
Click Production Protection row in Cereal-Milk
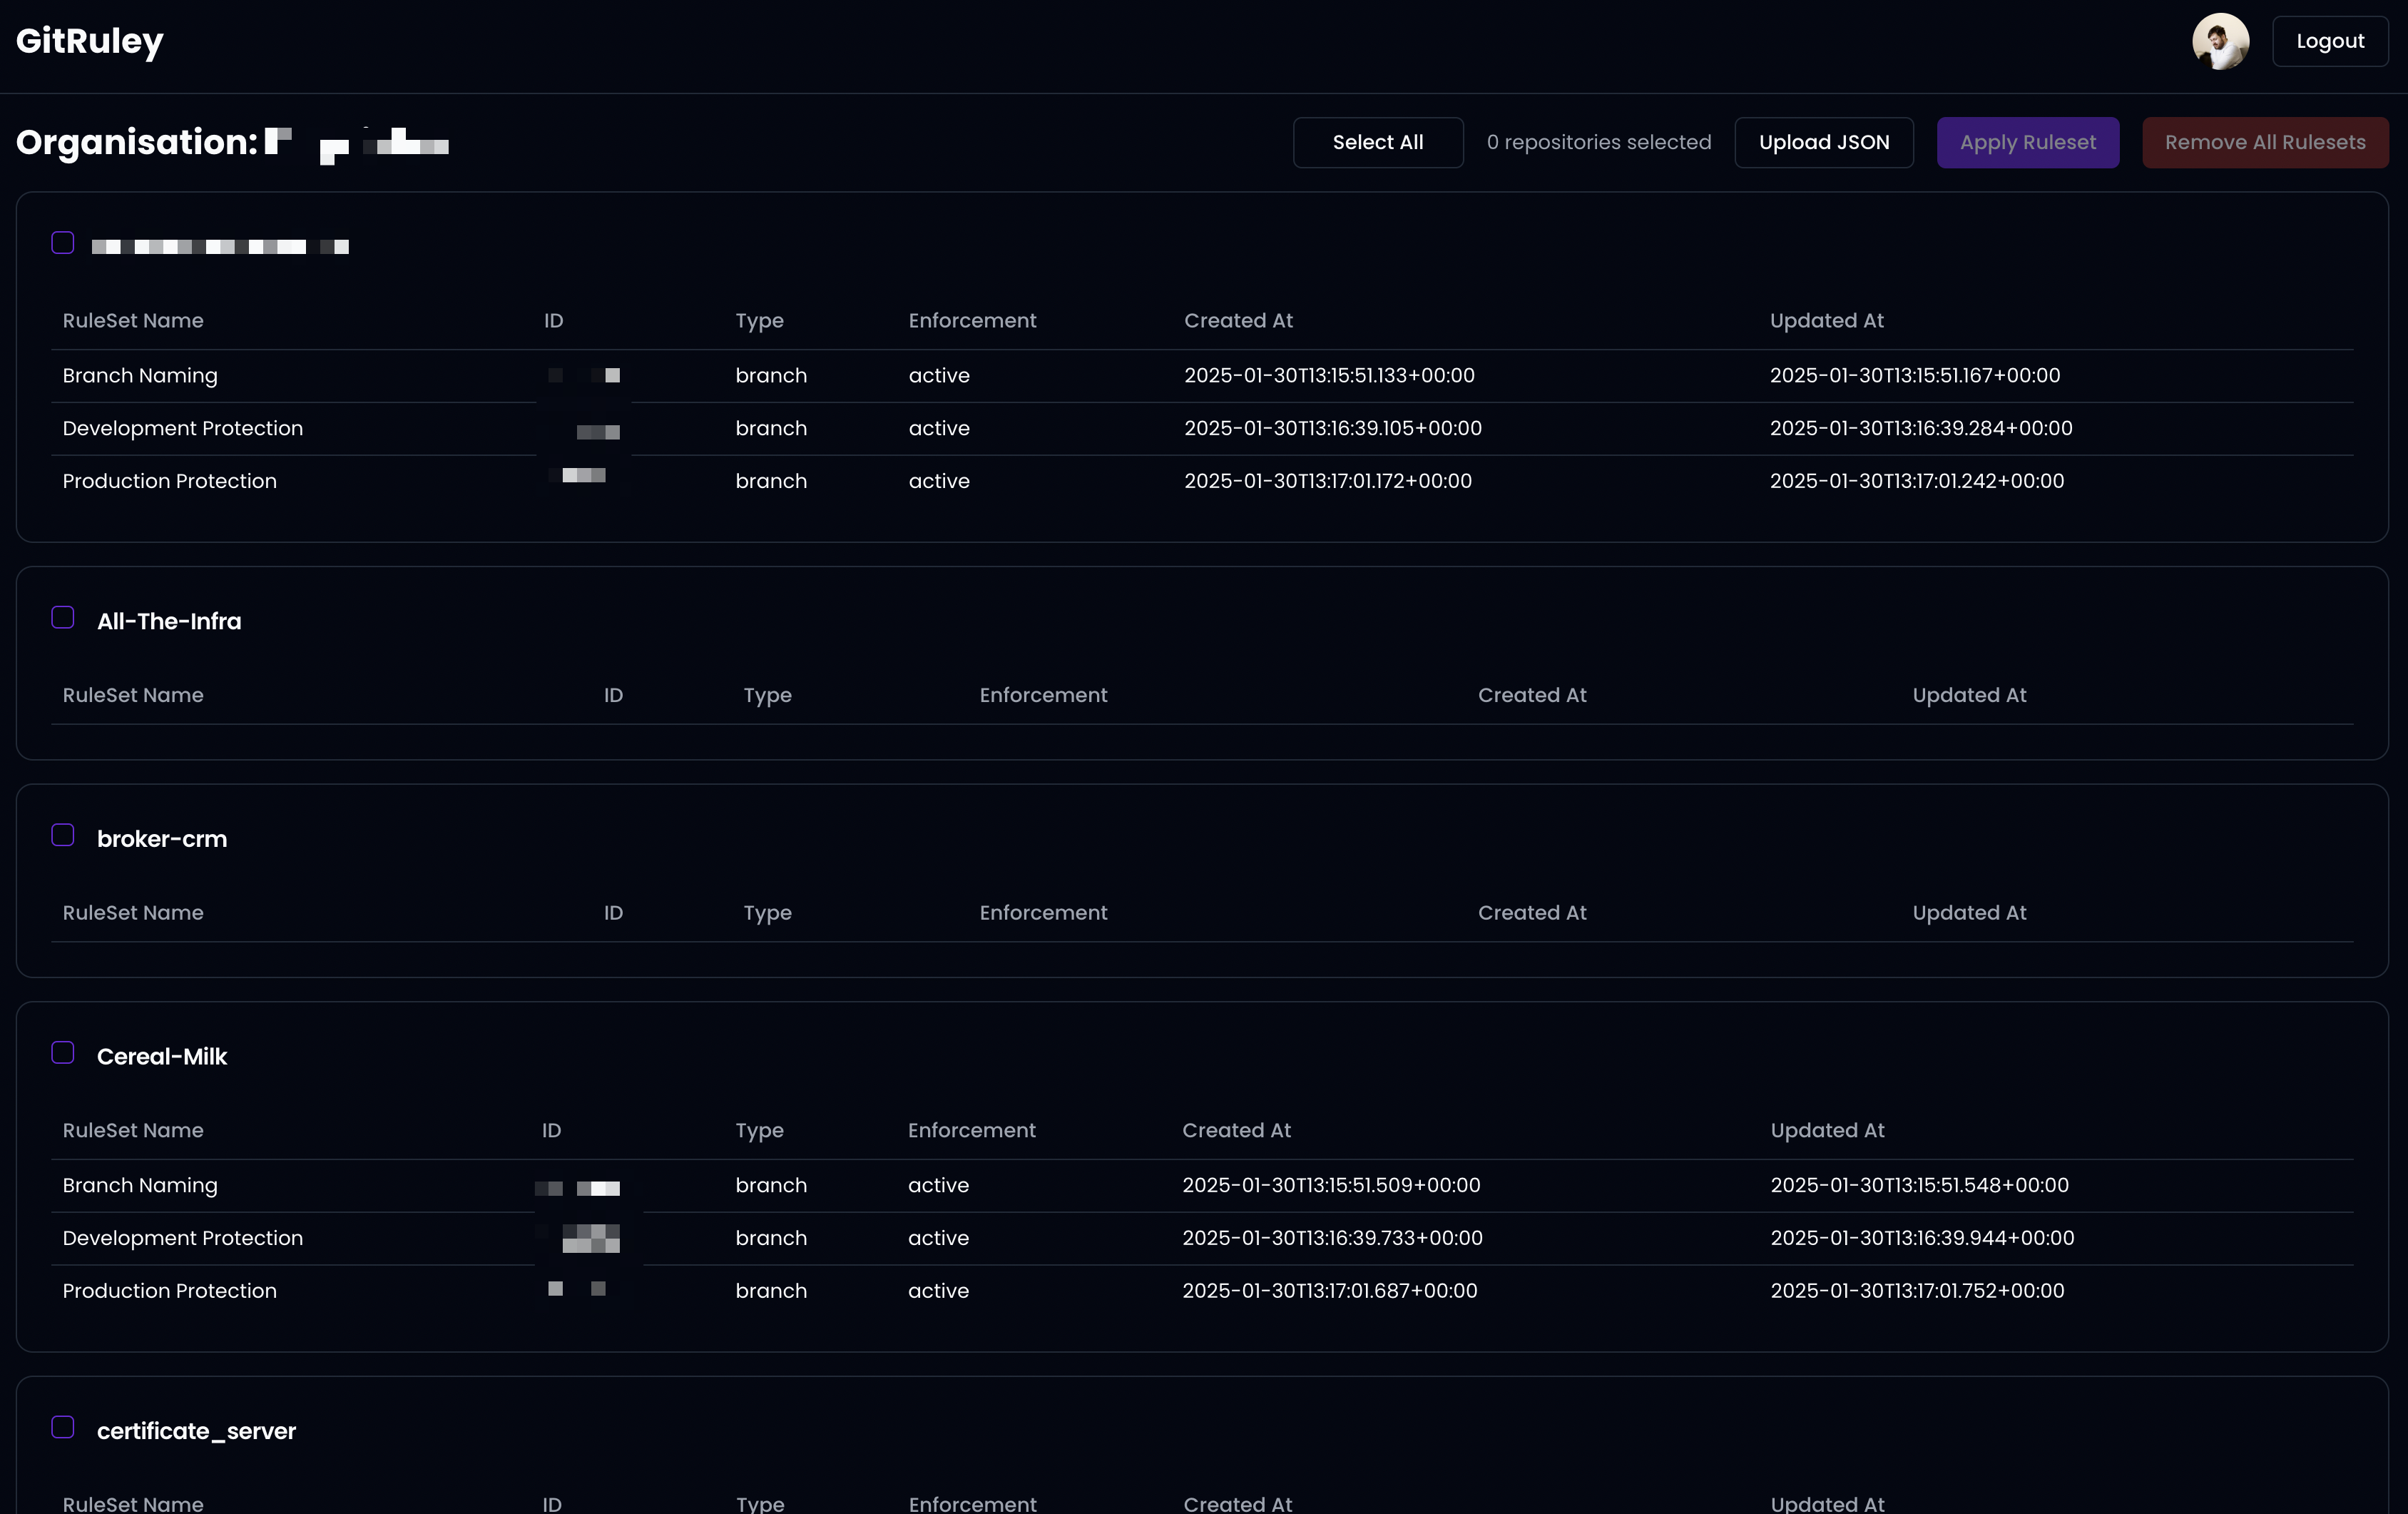tap(169, 1290)
